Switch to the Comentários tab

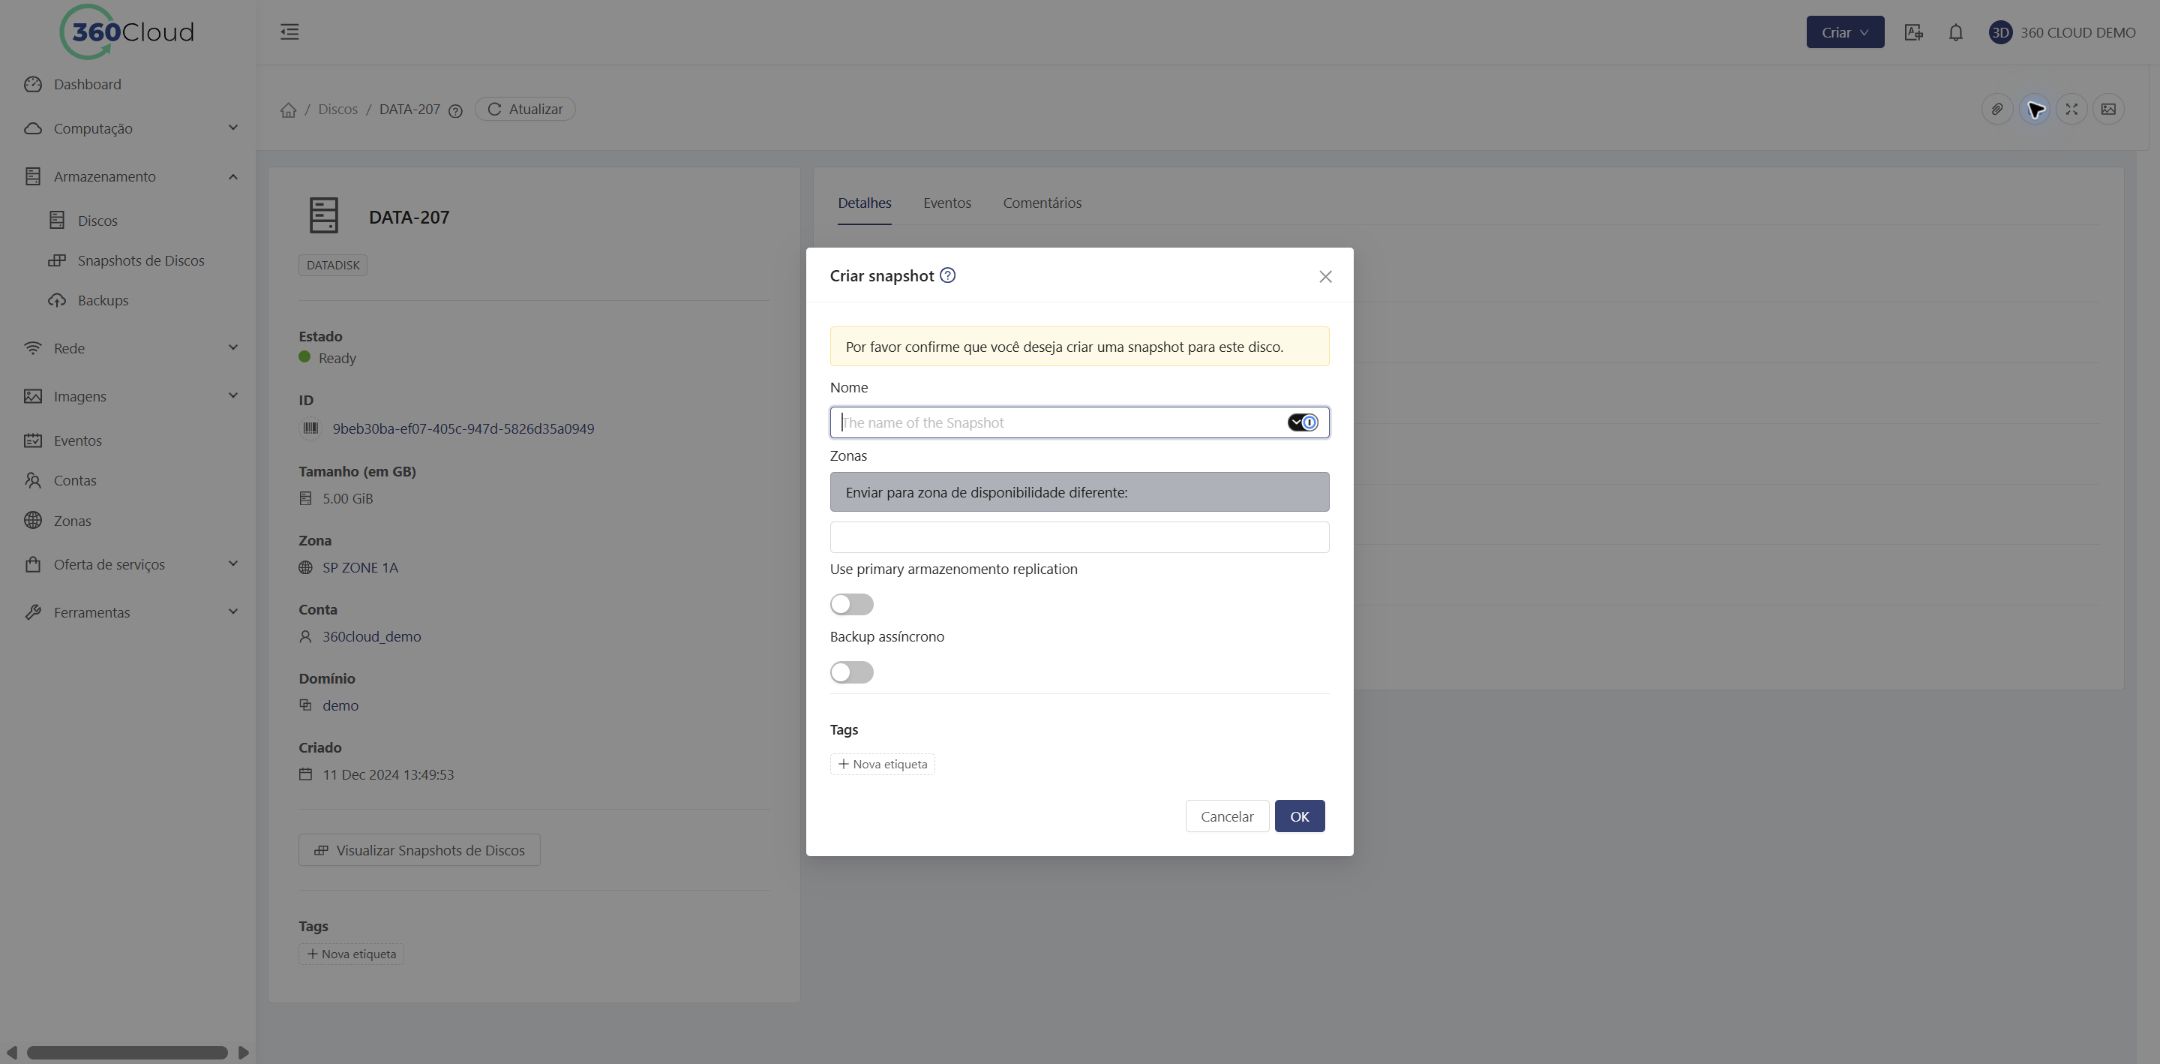point(1042,203)
